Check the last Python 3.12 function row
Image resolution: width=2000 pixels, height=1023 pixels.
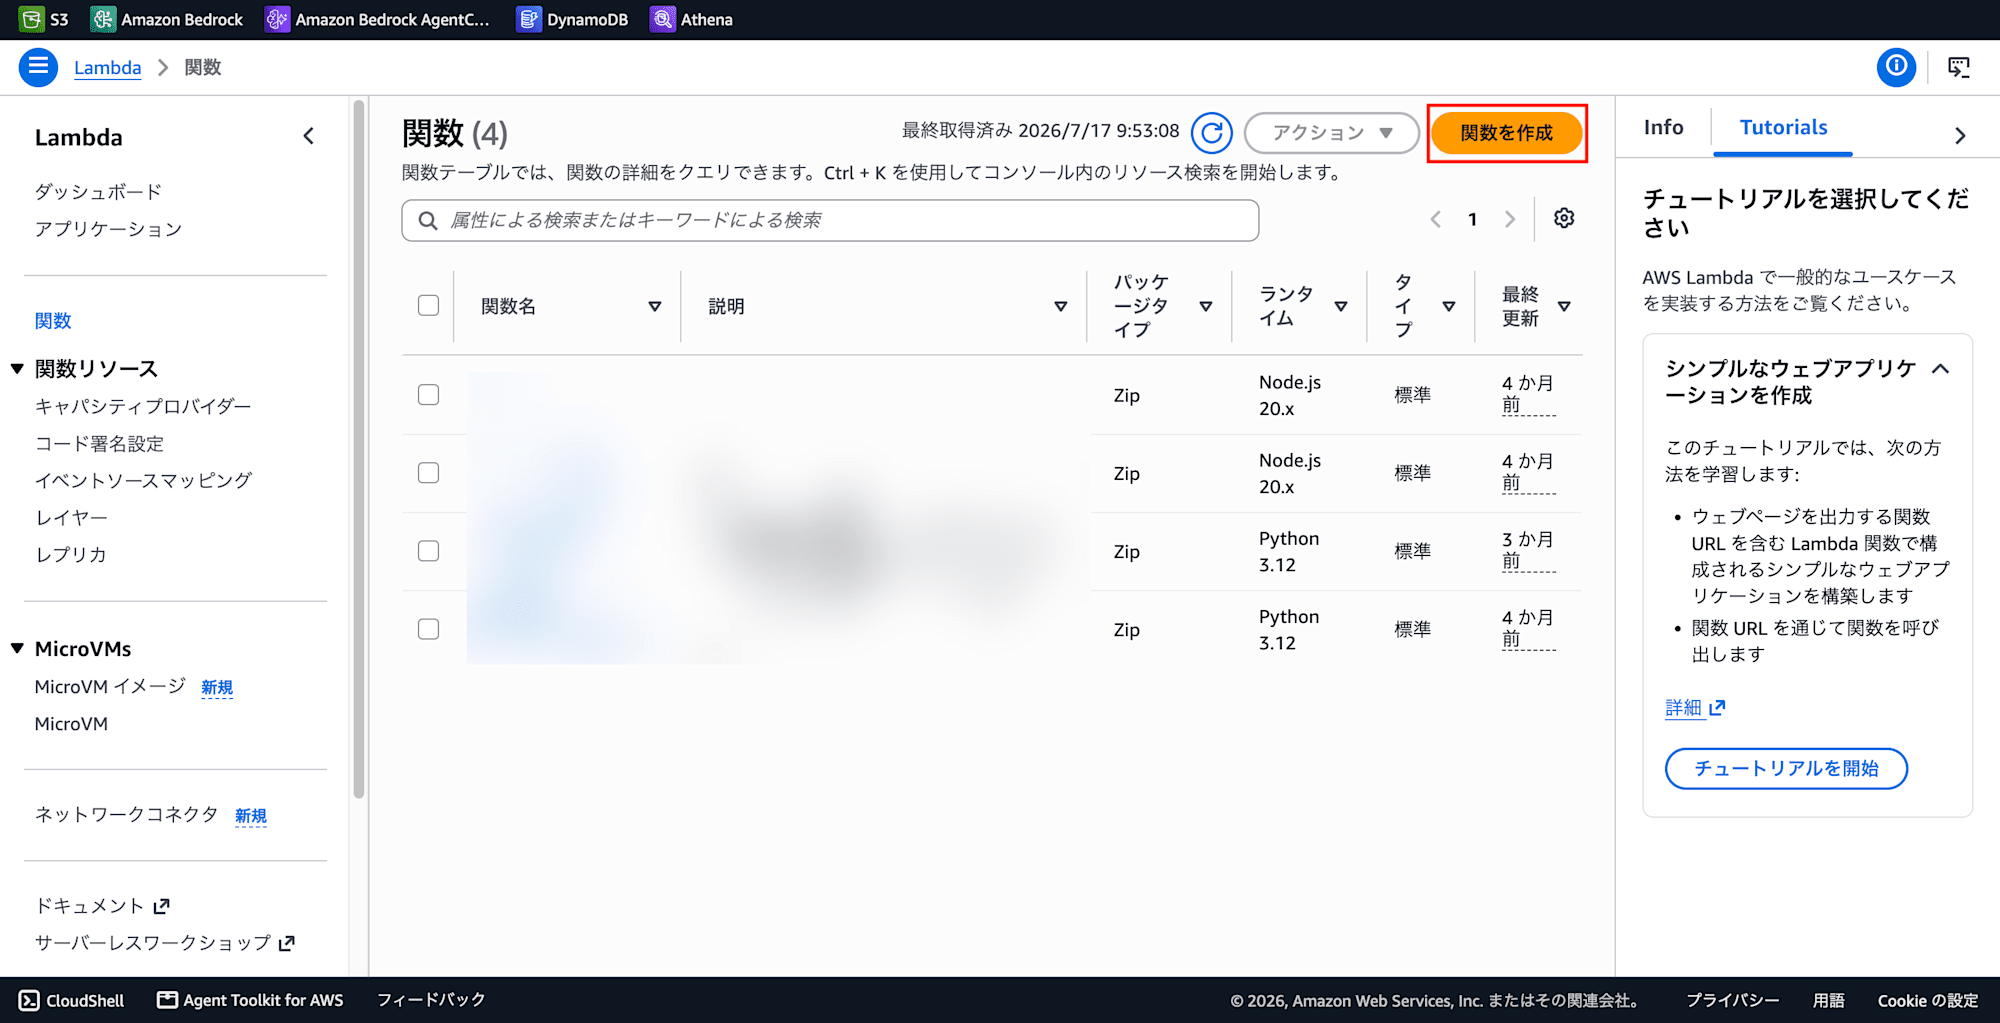pyautogui.click(x=428, y=629)
